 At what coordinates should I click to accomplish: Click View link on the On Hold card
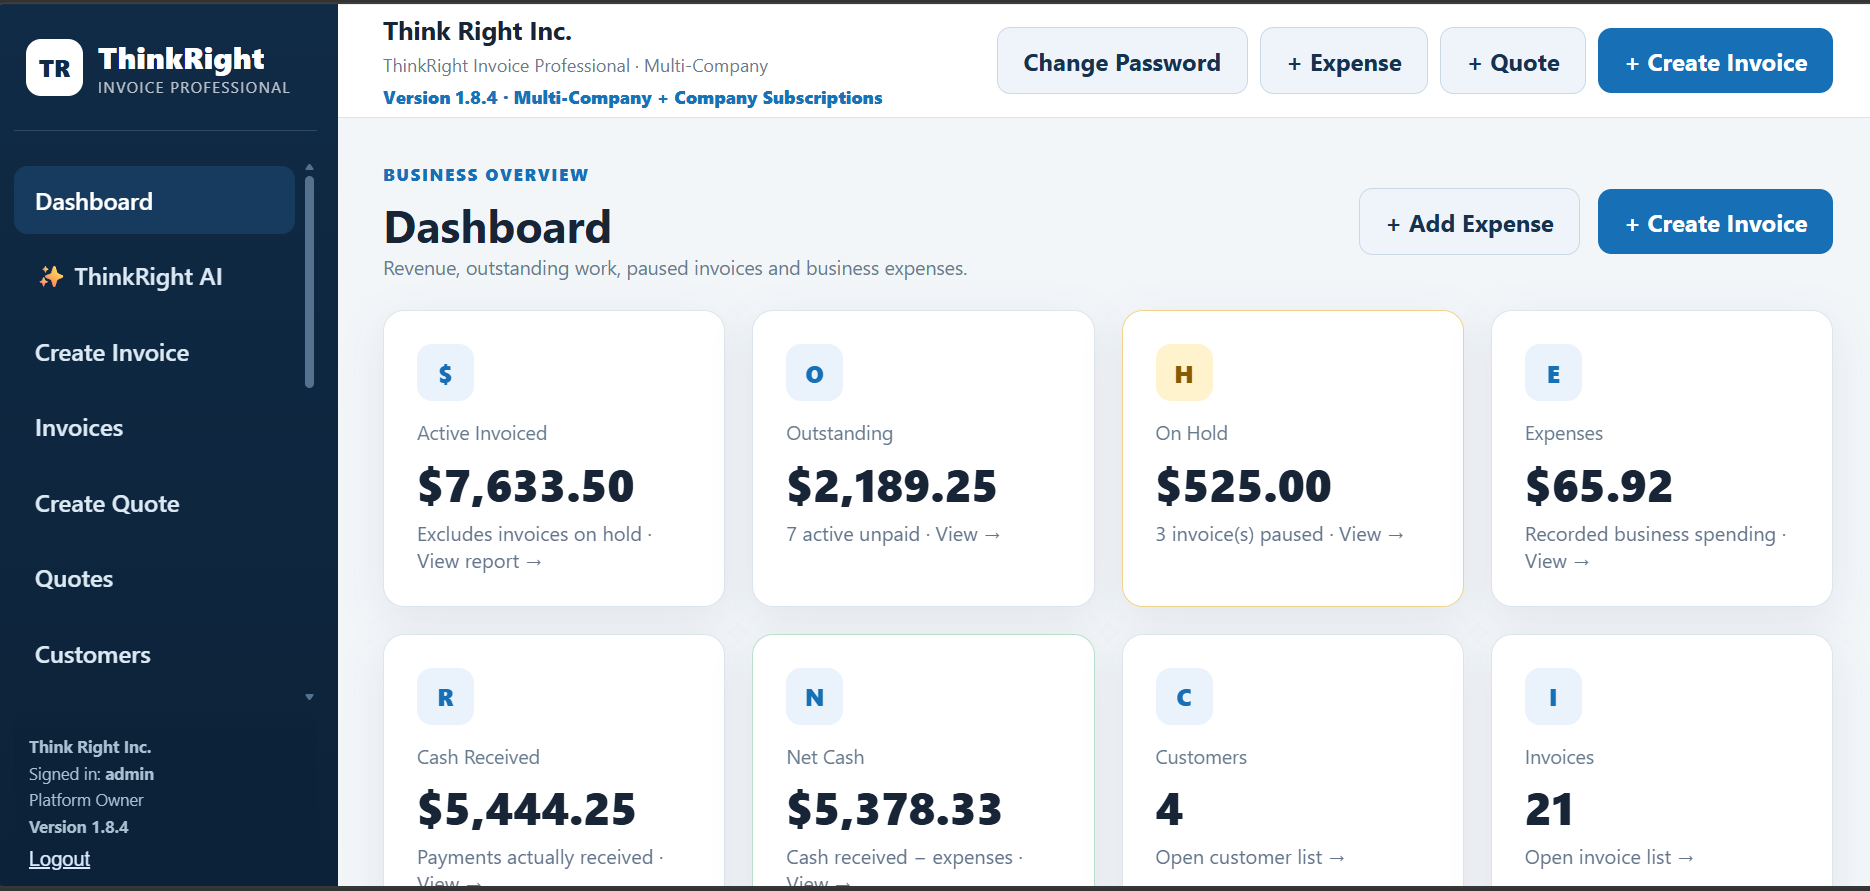1372,535
